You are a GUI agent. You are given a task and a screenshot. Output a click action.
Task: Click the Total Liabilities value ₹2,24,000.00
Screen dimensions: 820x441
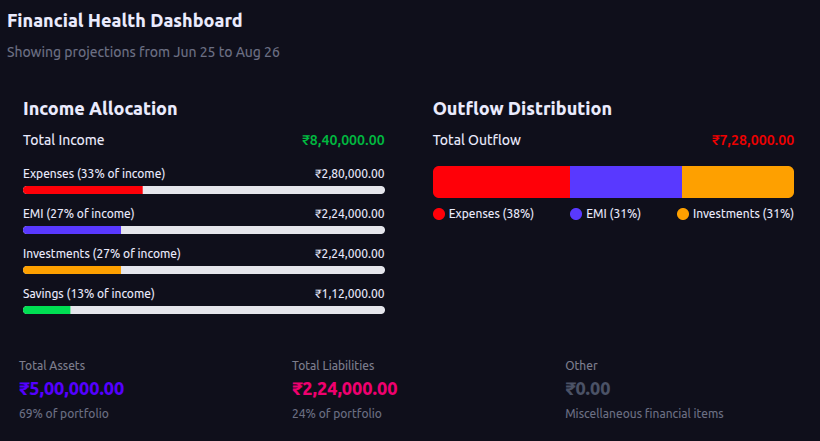pyautogui.click(x=345, y=389)
